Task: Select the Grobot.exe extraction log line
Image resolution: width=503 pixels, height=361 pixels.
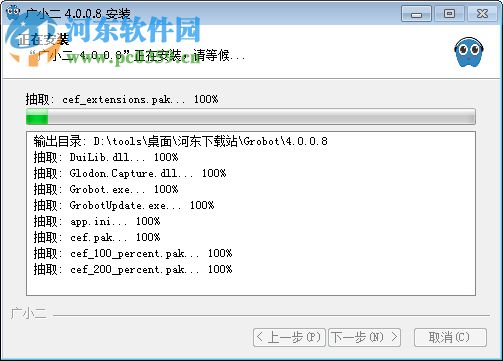Action: (106, 189)
